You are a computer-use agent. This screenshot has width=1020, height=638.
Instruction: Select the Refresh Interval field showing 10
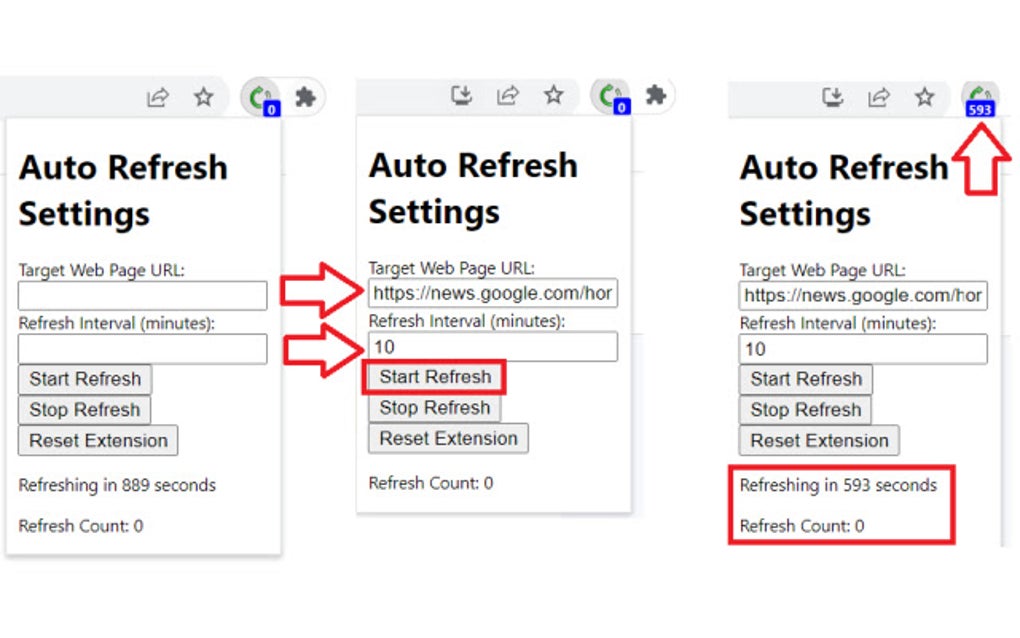[492, 347]
